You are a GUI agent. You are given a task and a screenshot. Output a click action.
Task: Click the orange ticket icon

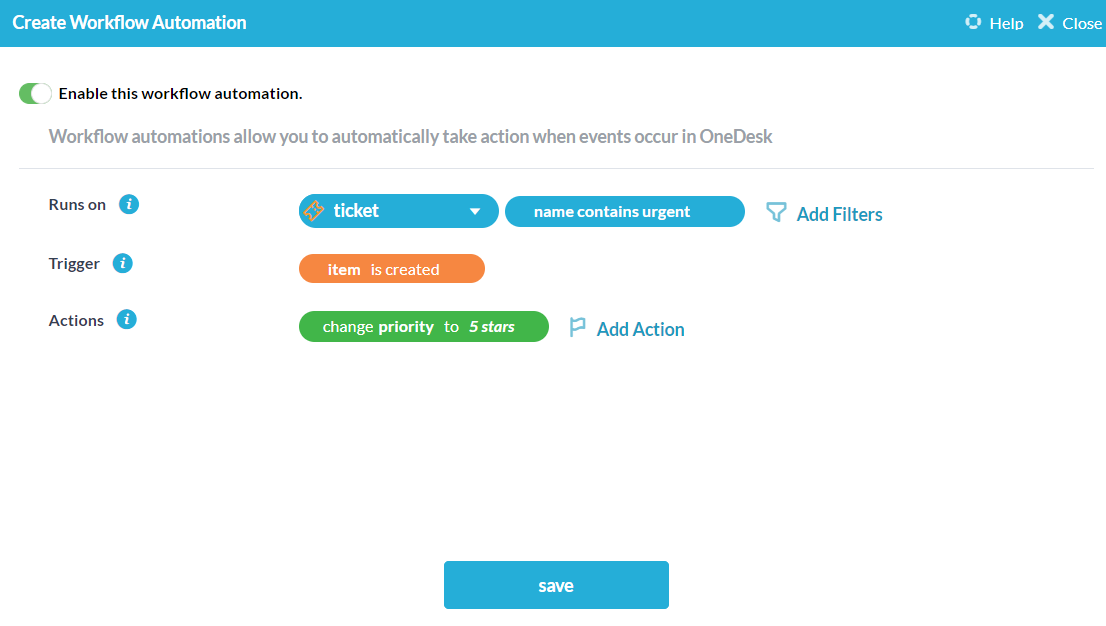(x=314, y=210)
